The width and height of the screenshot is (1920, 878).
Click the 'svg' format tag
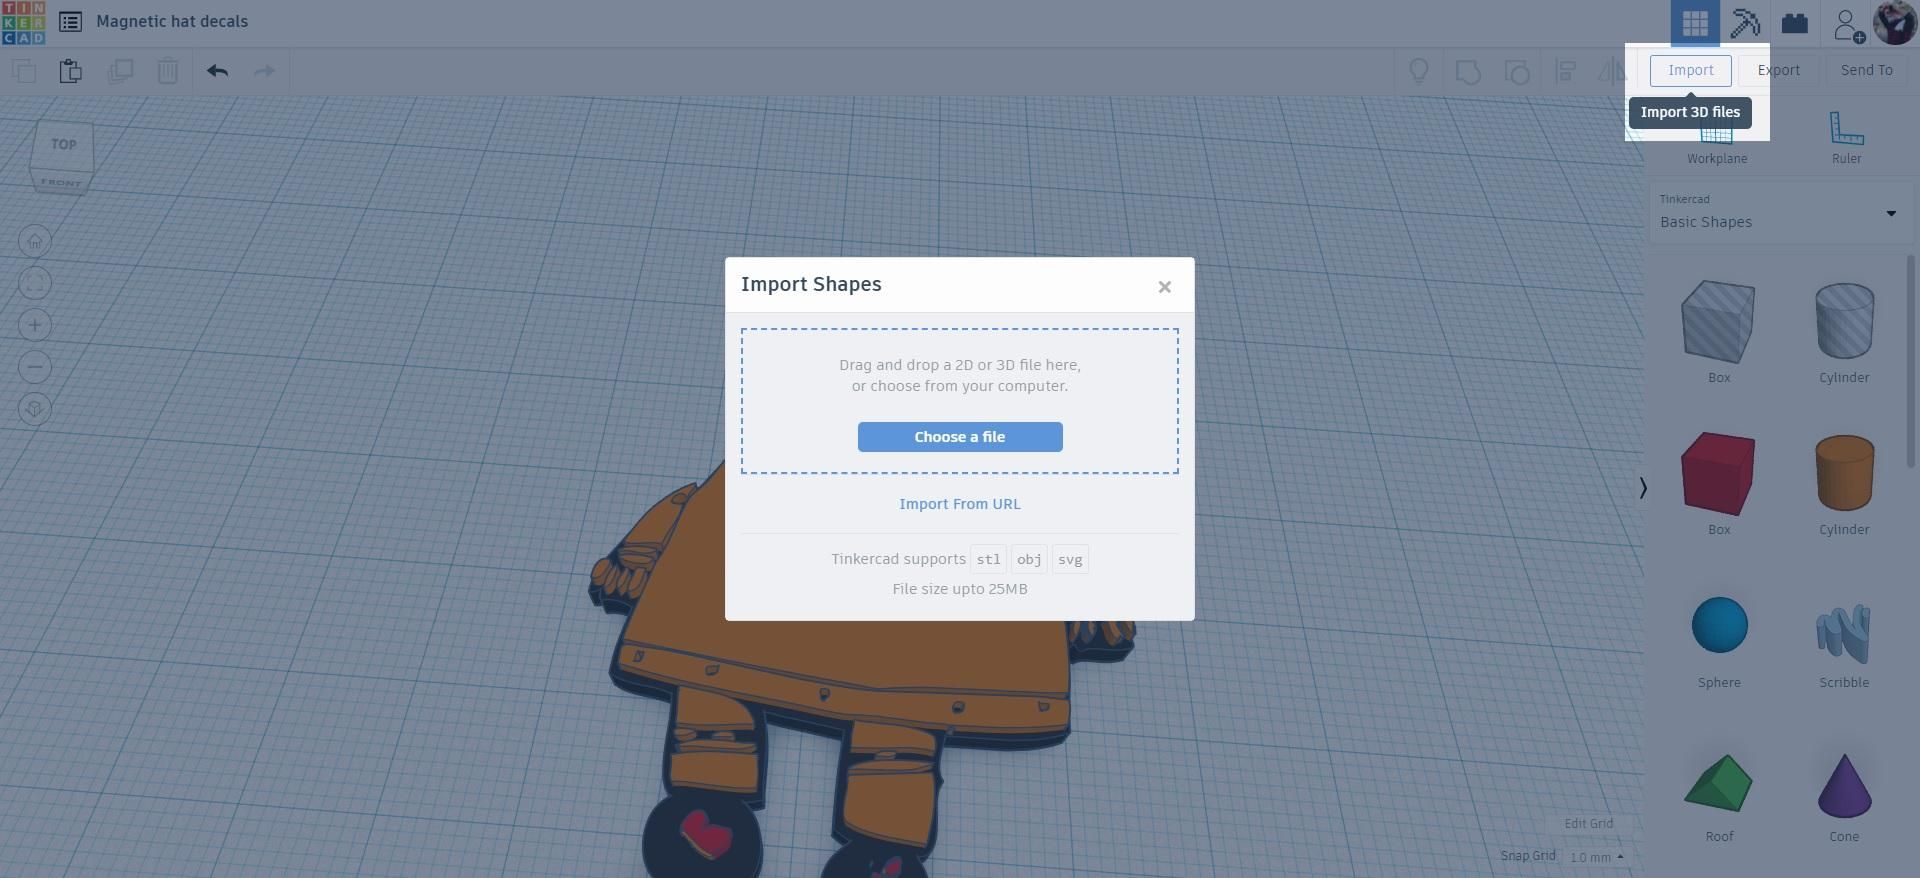[1070, 560]
